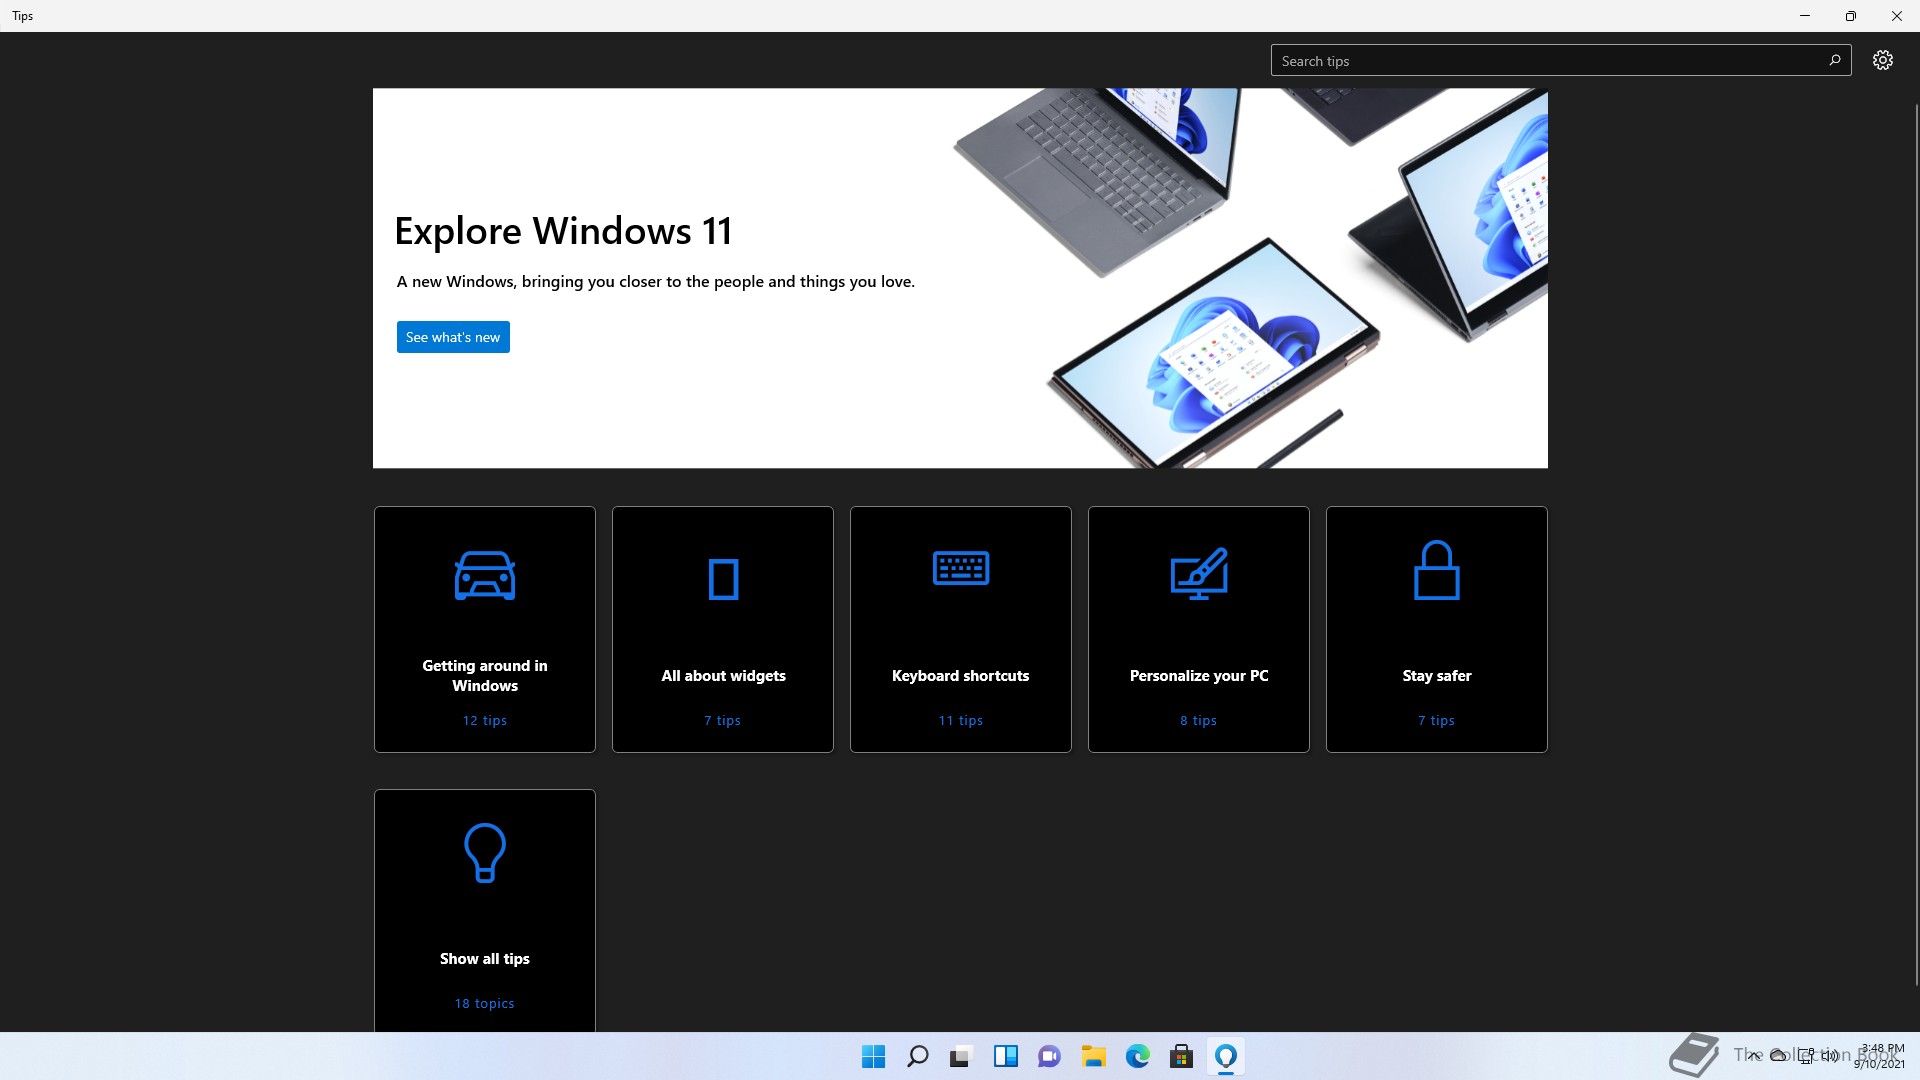Open the Widgets panel from the taskbar
The height and width of the screenshot is (1080, 1920).
(x=1005, y=1056)
